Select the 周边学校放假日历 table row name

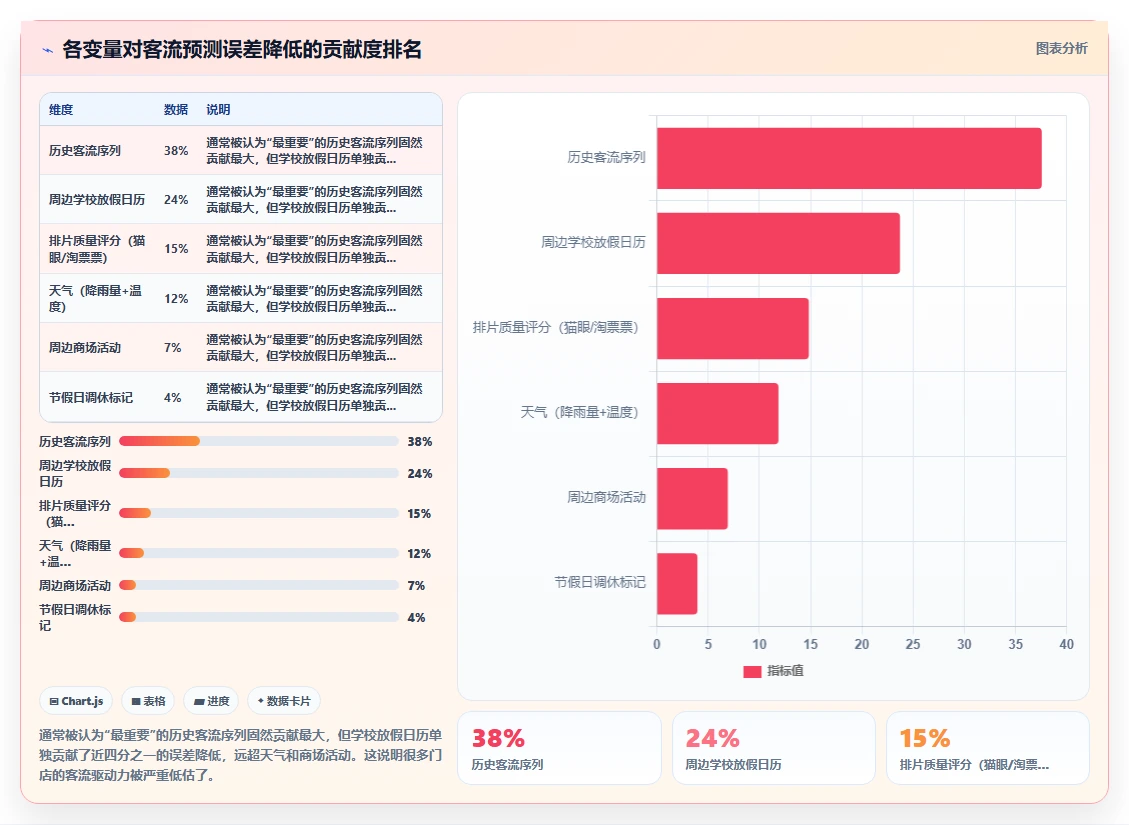97,199
